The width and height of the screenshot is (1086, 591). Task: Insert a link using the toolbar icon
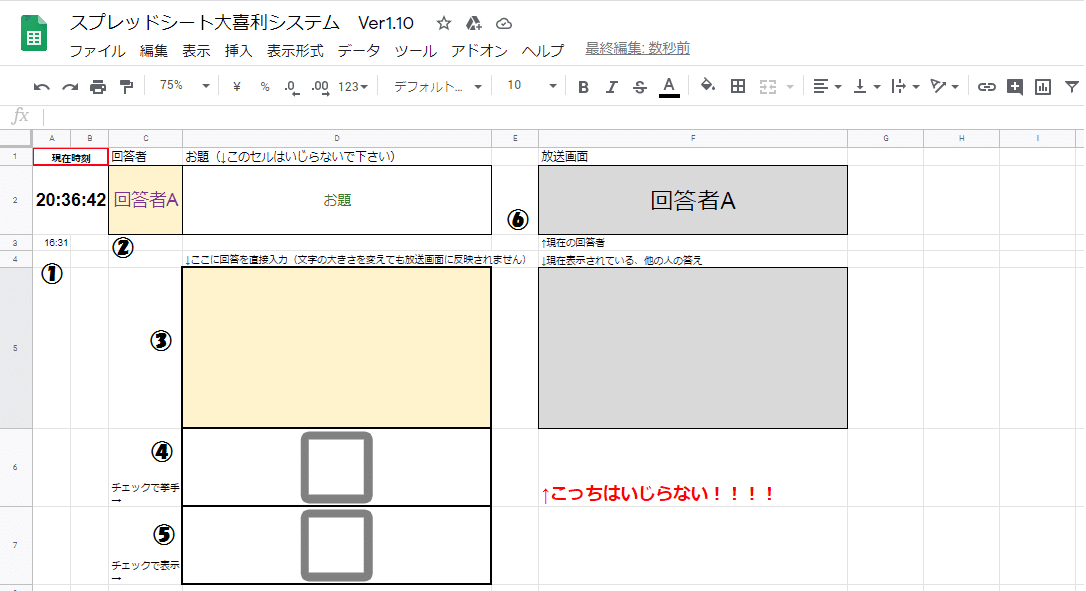(x=986, y=87)
